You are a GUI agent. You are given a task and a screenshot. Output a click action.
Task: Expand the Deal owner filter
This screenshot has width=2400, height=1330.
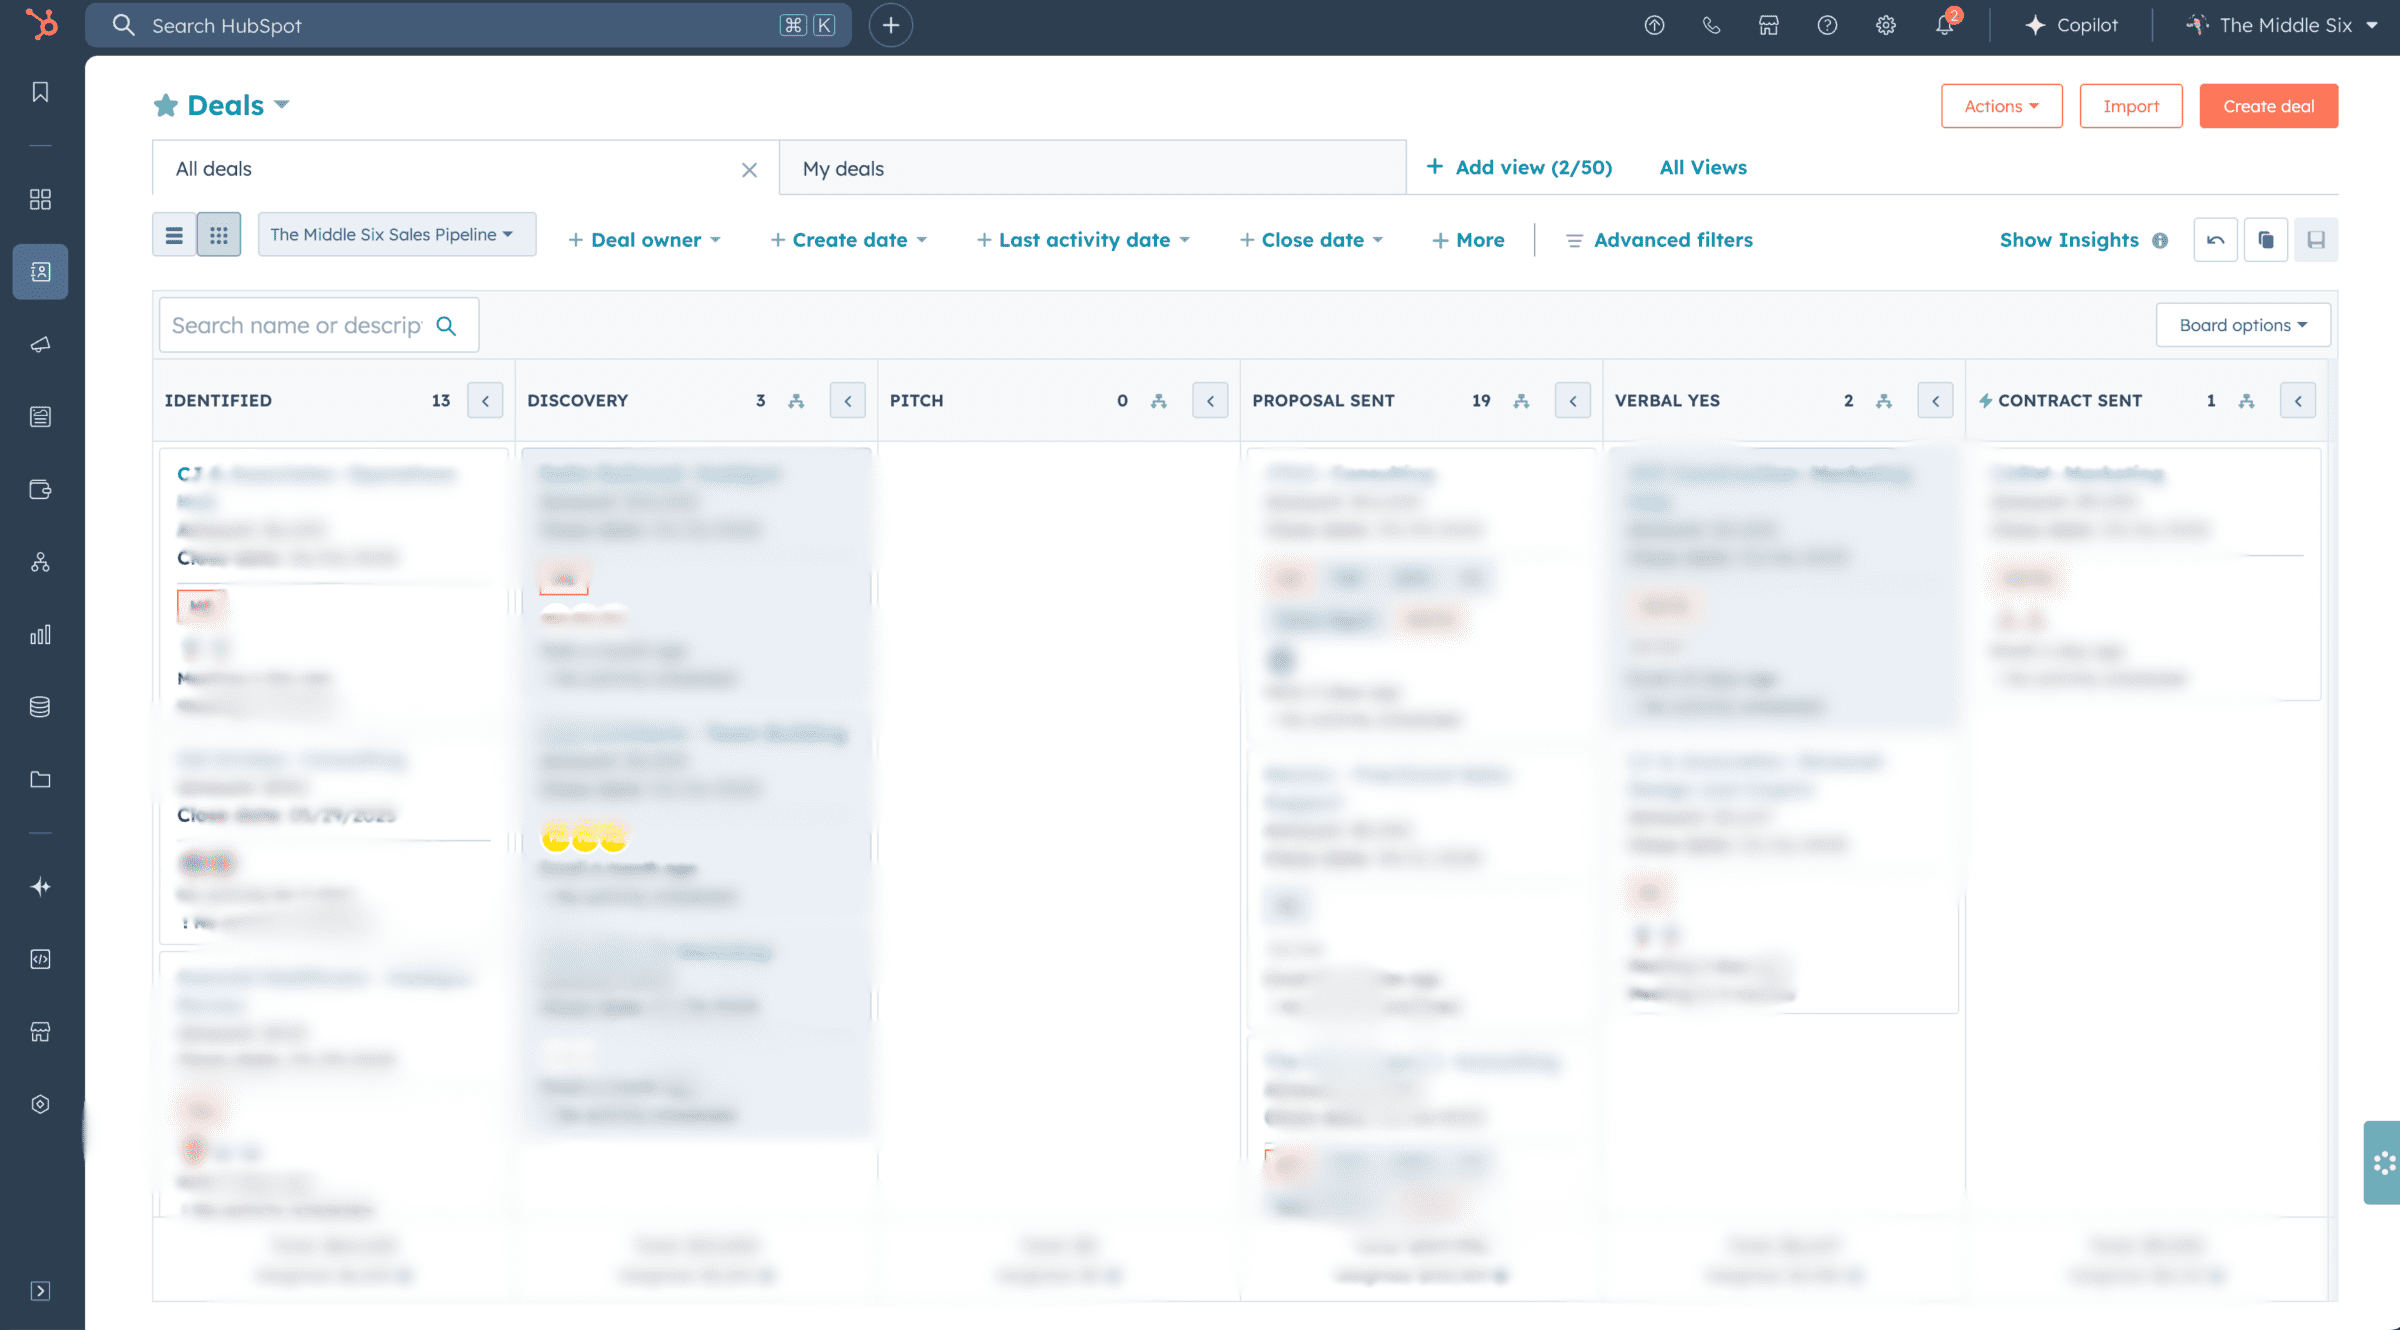[x=644, y=240]
